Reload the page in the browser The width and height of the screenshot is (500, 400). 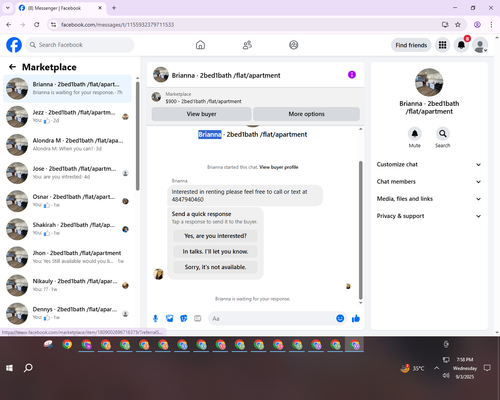click(37, 25)
